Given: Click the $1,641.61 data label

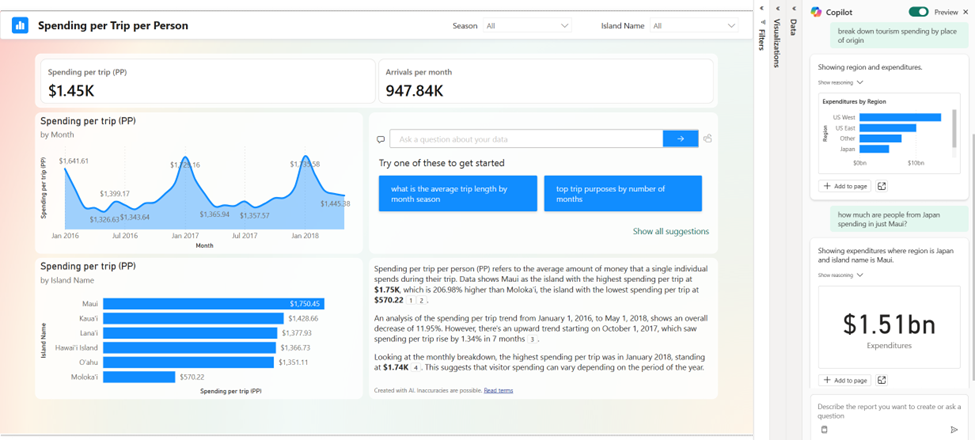Looking at the screenshot, I should [73, 161].
